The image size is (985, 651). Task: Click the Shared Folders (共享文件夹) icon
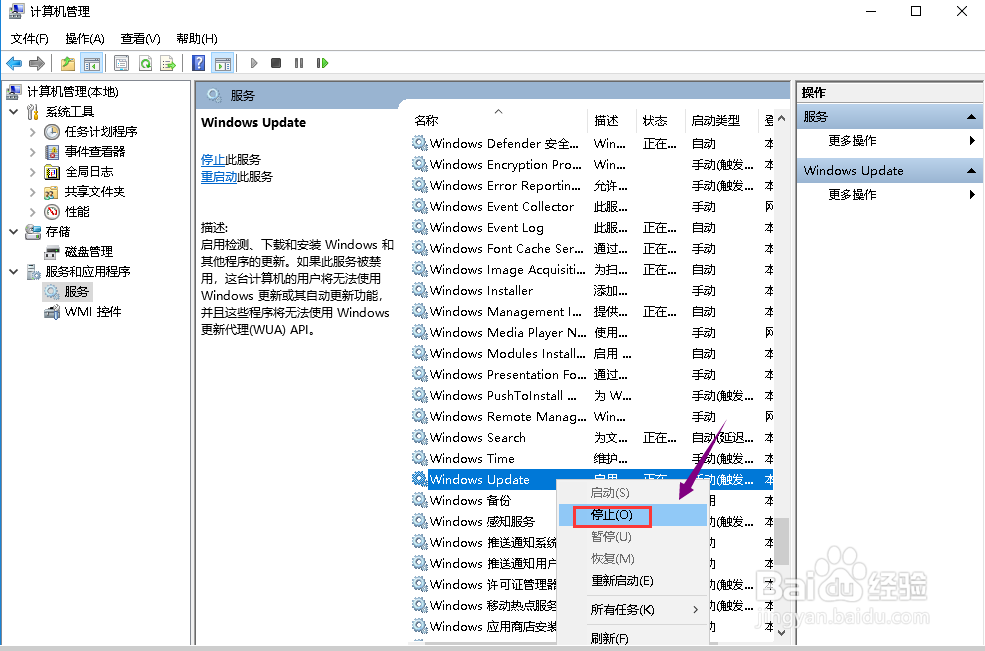[x=52, y=192]
